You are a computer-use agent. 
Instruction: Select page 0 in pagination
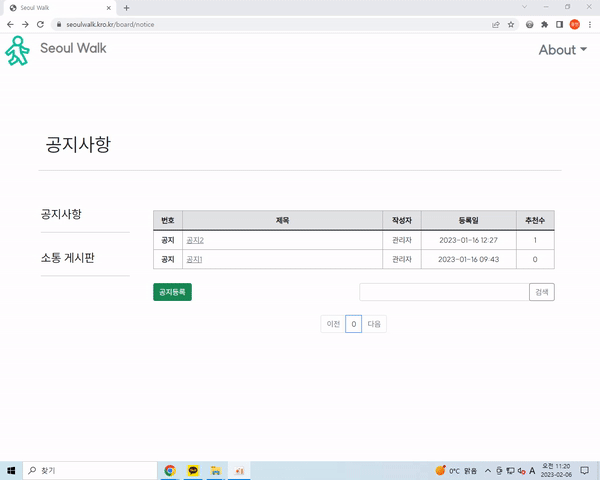click(x=354, y=324)
